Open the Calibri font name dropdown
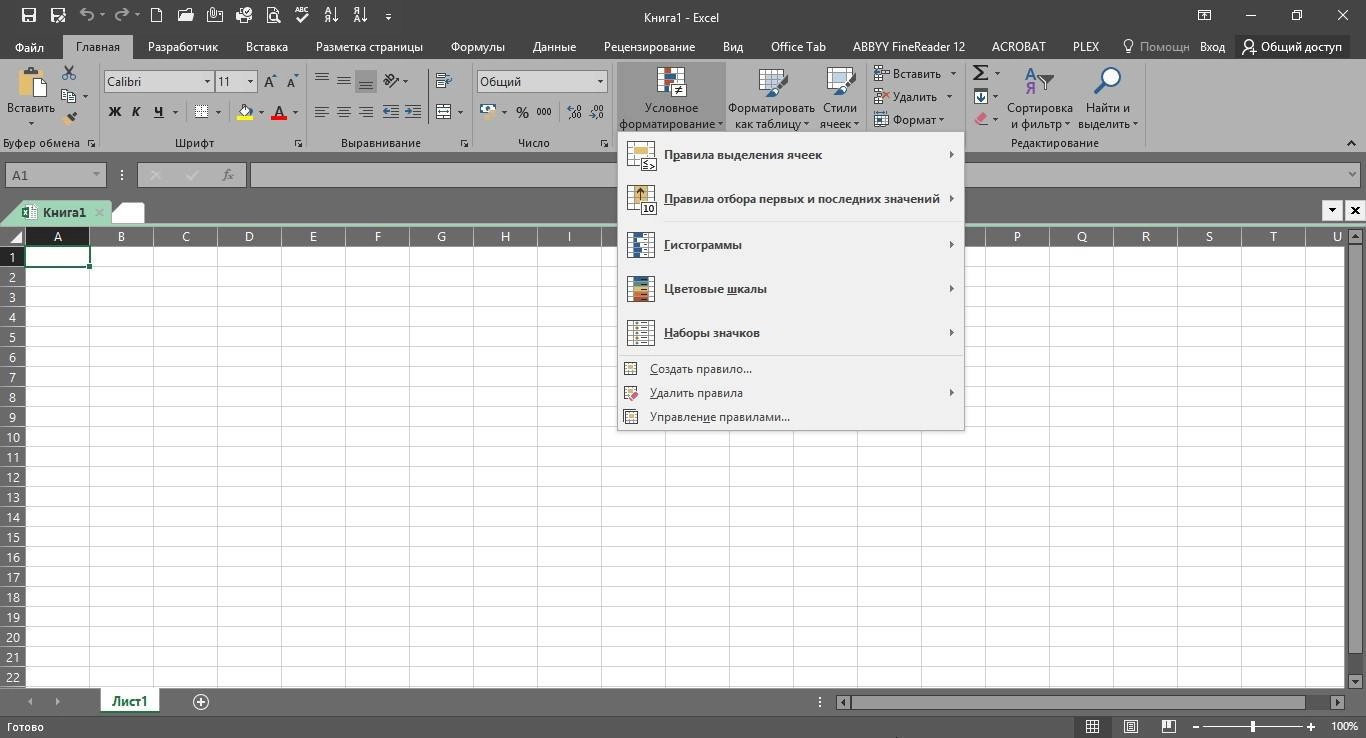 click(207, 82)
